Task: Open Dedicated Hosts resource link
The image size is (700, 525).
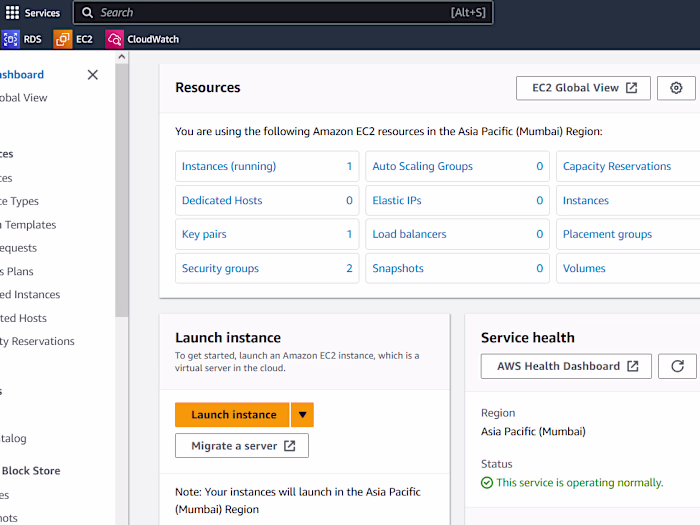Action: point(222,200)
